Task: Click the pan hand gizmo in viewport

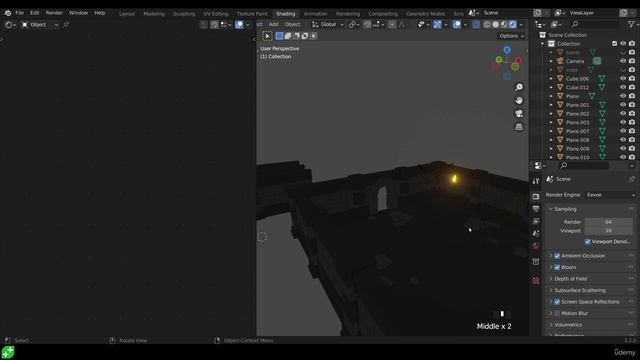Action: [x=519, y=100]
